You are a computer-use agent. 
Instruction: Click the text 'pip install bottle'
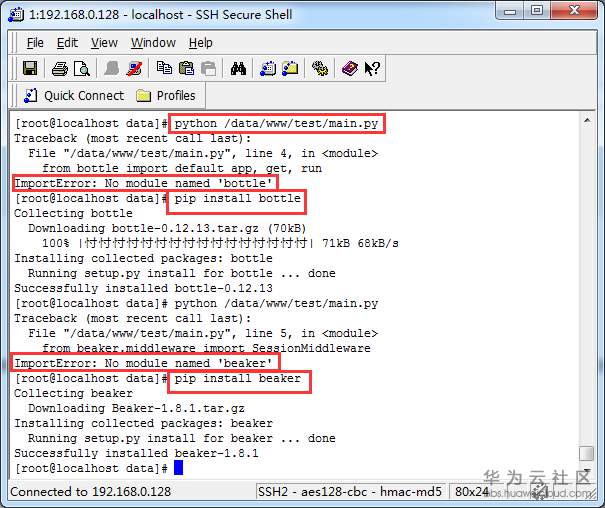tap(237, 199)
